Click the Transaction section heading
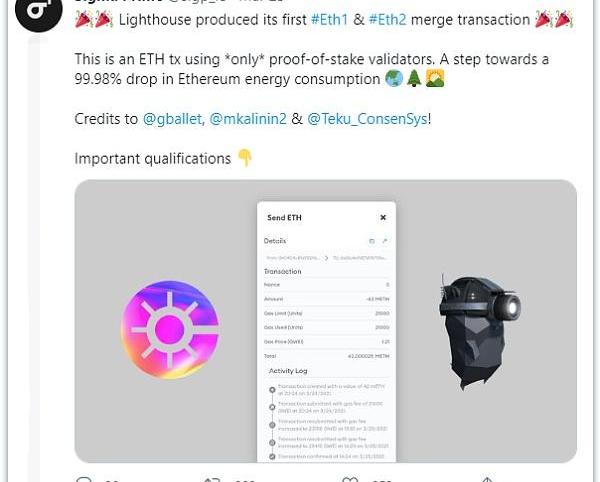The height and width of the screenshot is (482, 600). 283,271
